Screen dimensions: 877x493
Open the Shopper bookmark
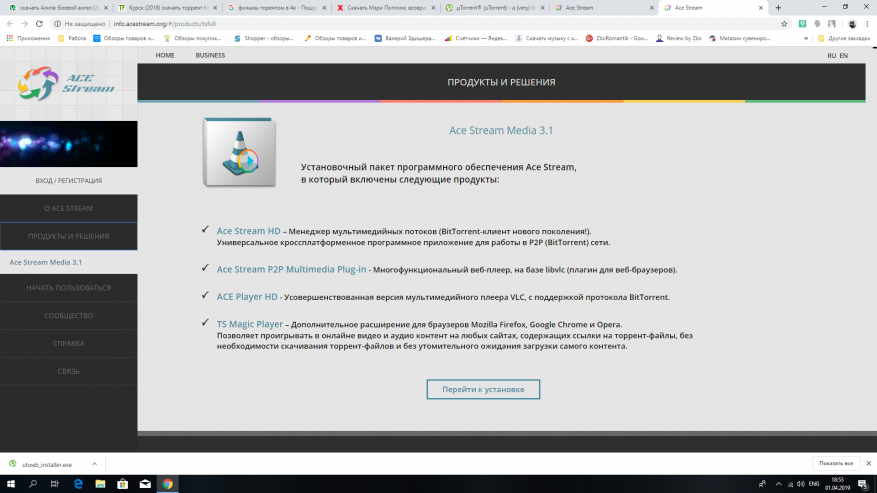click(263, 38)
